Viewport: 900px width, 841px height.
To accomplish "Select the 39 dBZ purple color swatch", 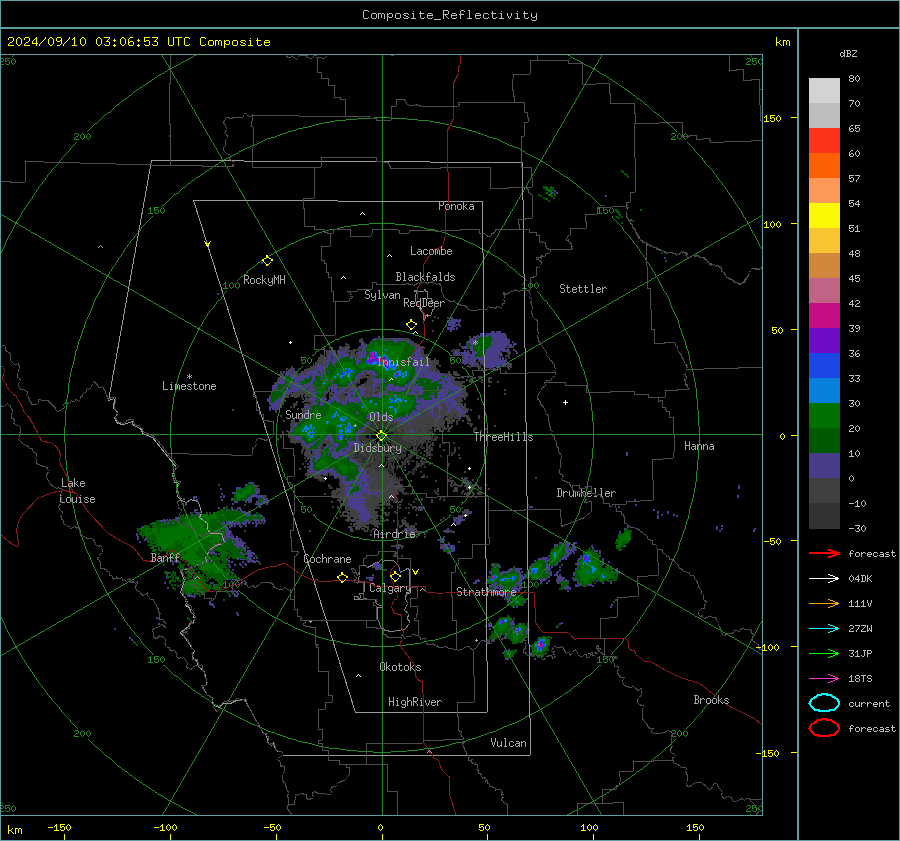I will click(x=824, y=340).
